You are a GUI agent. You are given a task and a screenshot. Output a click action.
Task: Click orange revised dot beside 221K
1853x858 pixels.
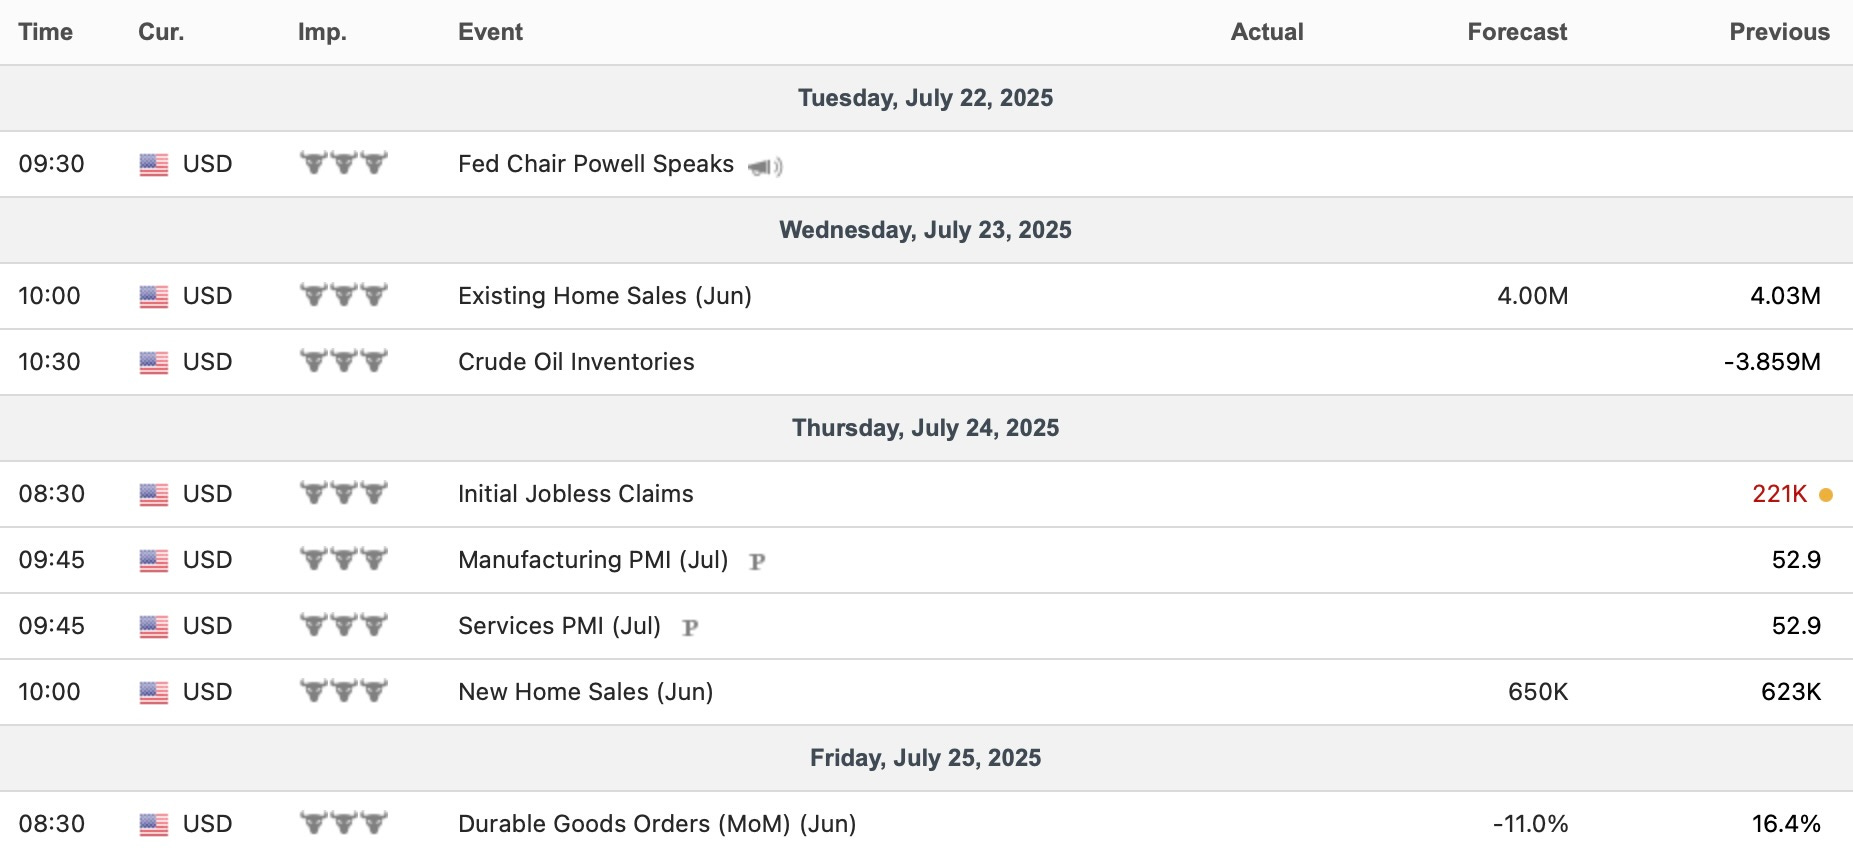point(1826,495)
